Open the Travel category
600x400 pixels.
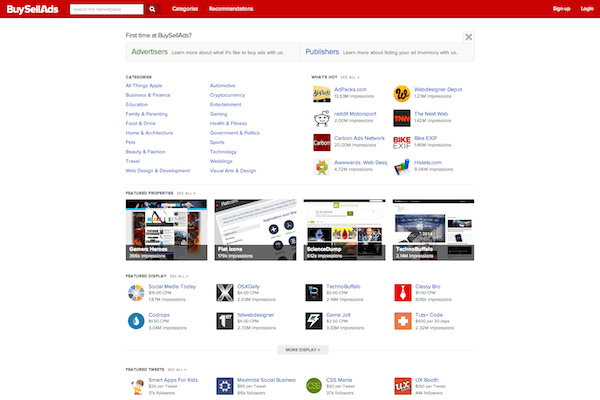133,161
